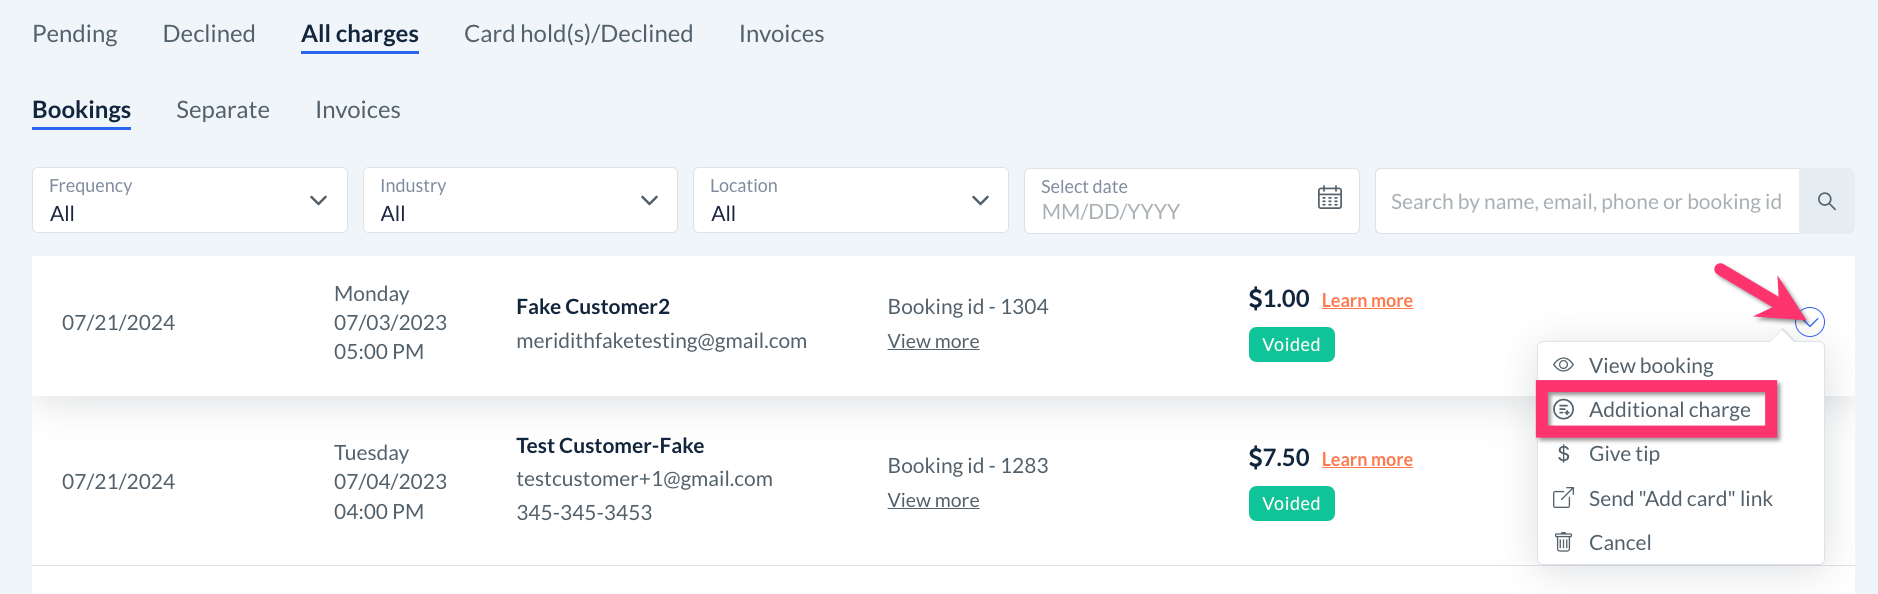This screenshot has height=594, width=1878.
Task: Open the calendar date picker icon
Action: [1329, 198]
